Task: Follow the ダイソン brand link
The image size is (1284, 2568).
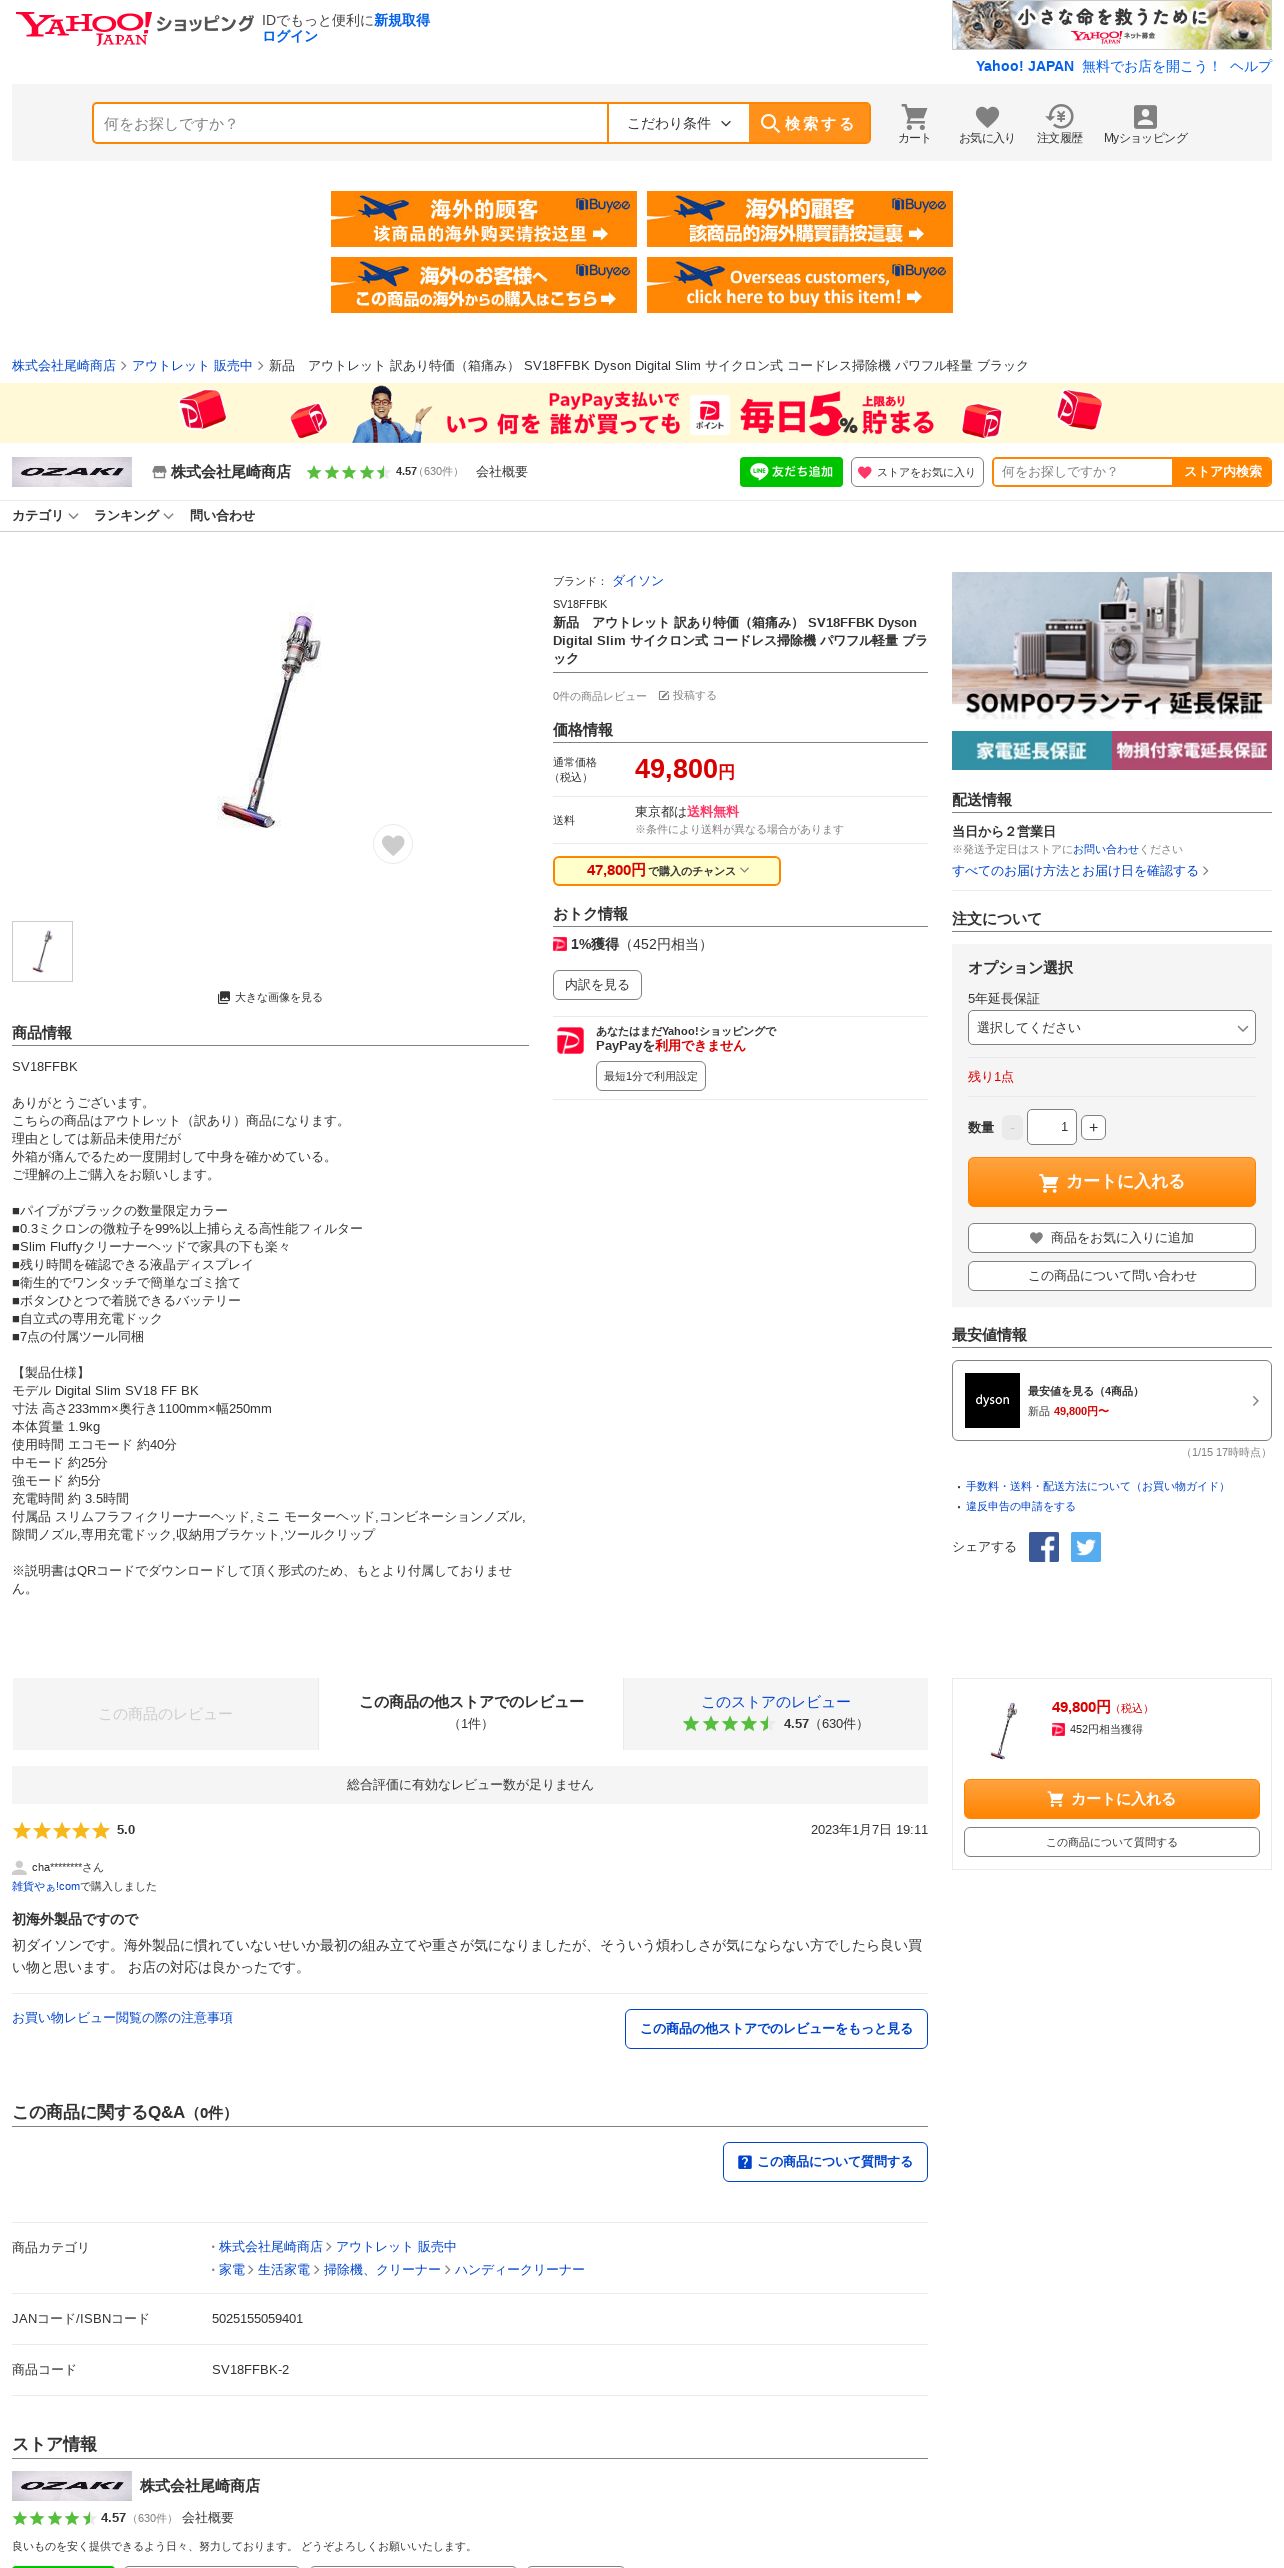Action: 637,581
